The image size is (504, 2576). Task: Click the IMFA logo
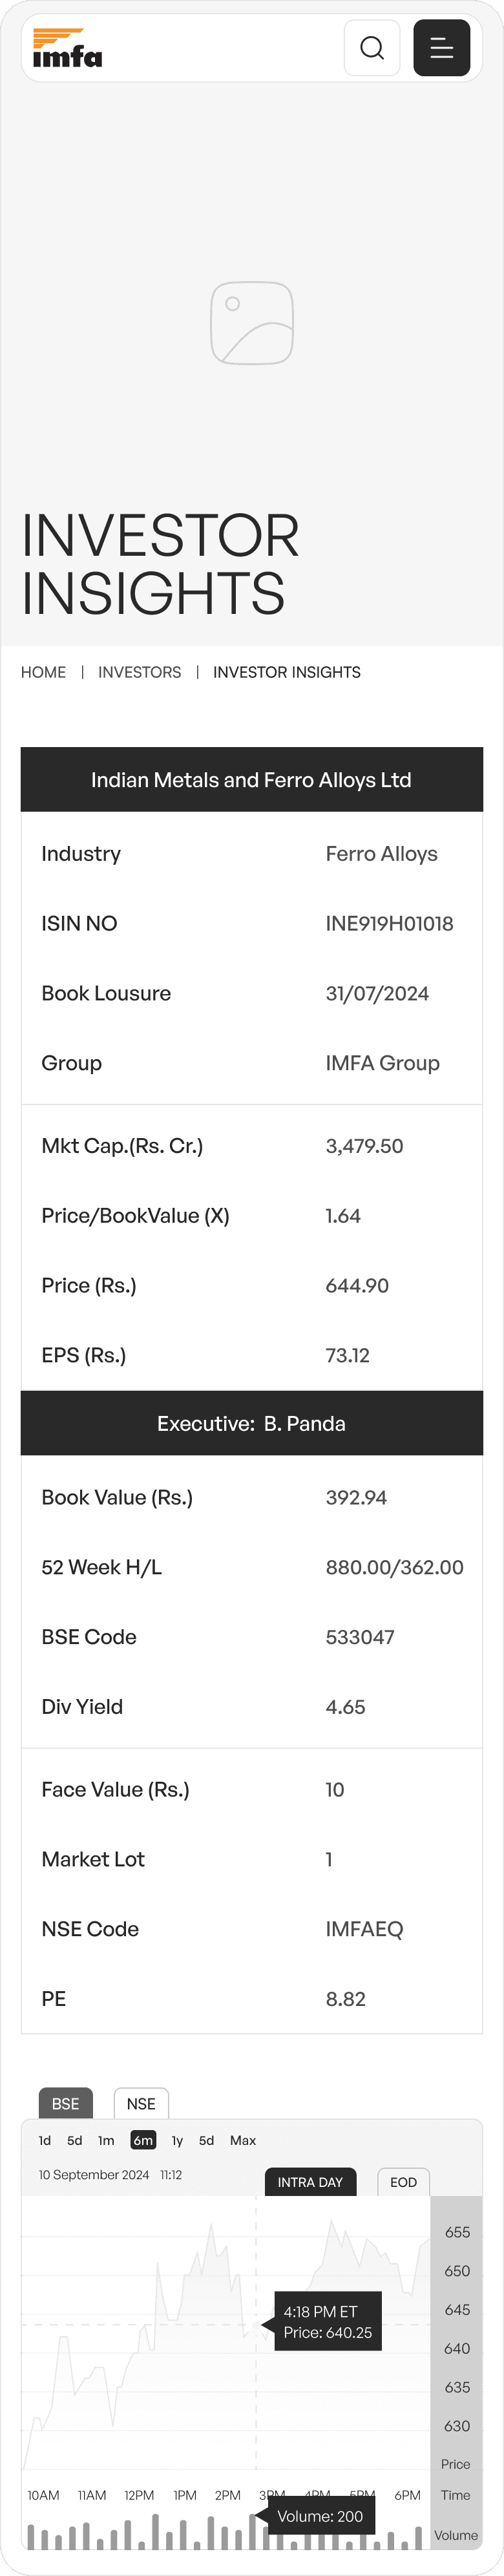[67, 48]
